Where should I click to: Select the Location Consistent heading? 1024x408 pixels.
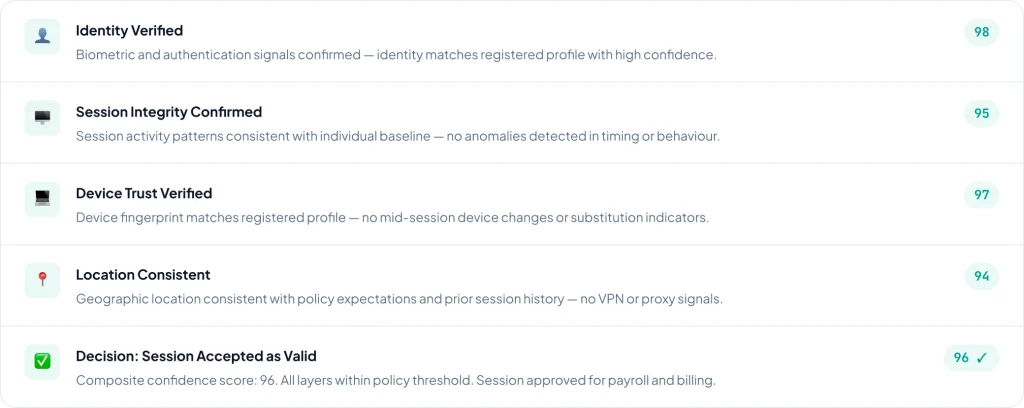pos(143,275)
